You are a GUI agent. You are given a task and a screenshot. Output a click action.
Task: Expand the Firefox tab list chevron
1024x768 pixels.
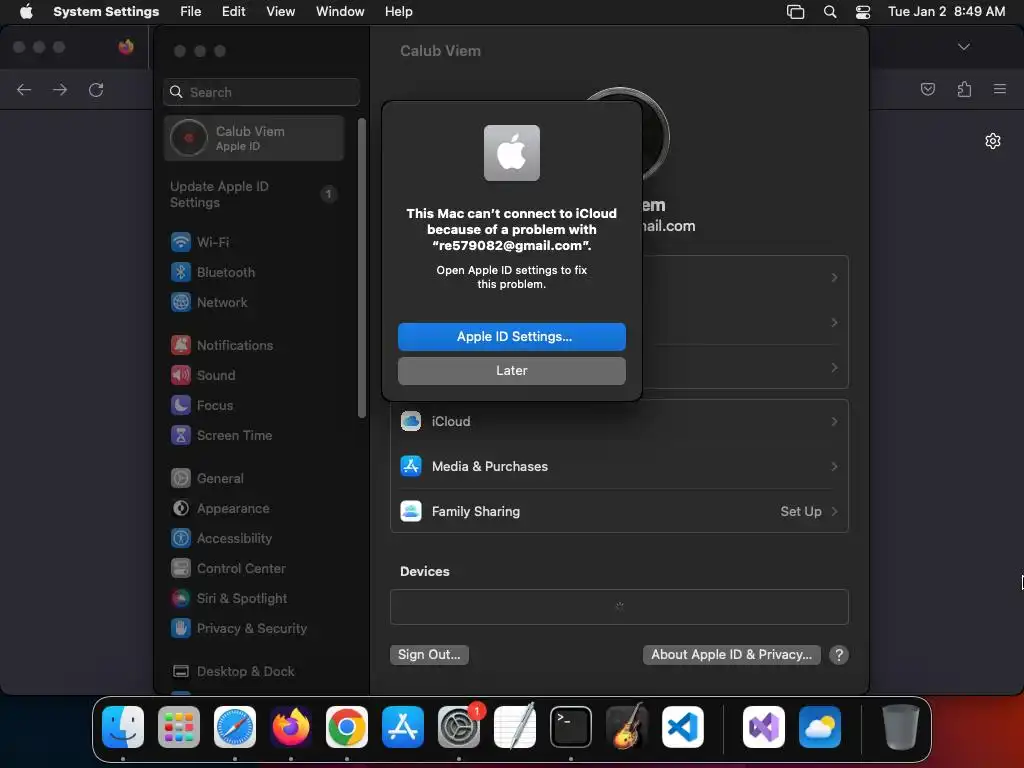click(963, 46)
